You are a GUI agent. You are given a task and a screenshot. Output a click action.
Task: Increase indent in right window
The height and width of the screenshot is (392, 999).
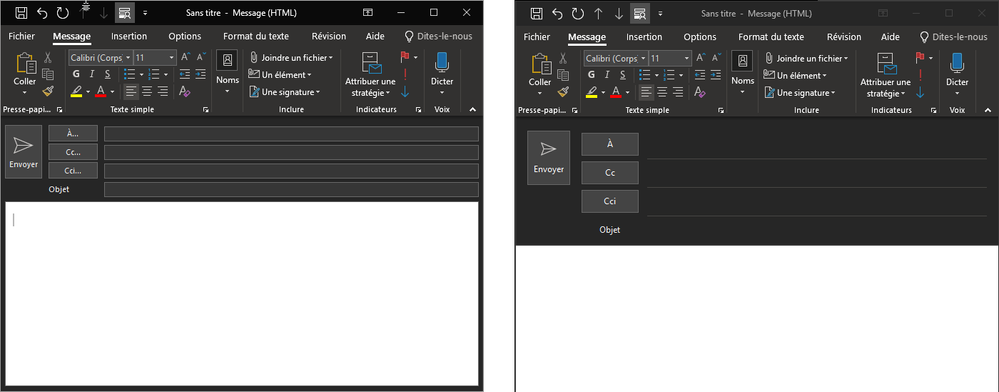(x=715, y=75)
